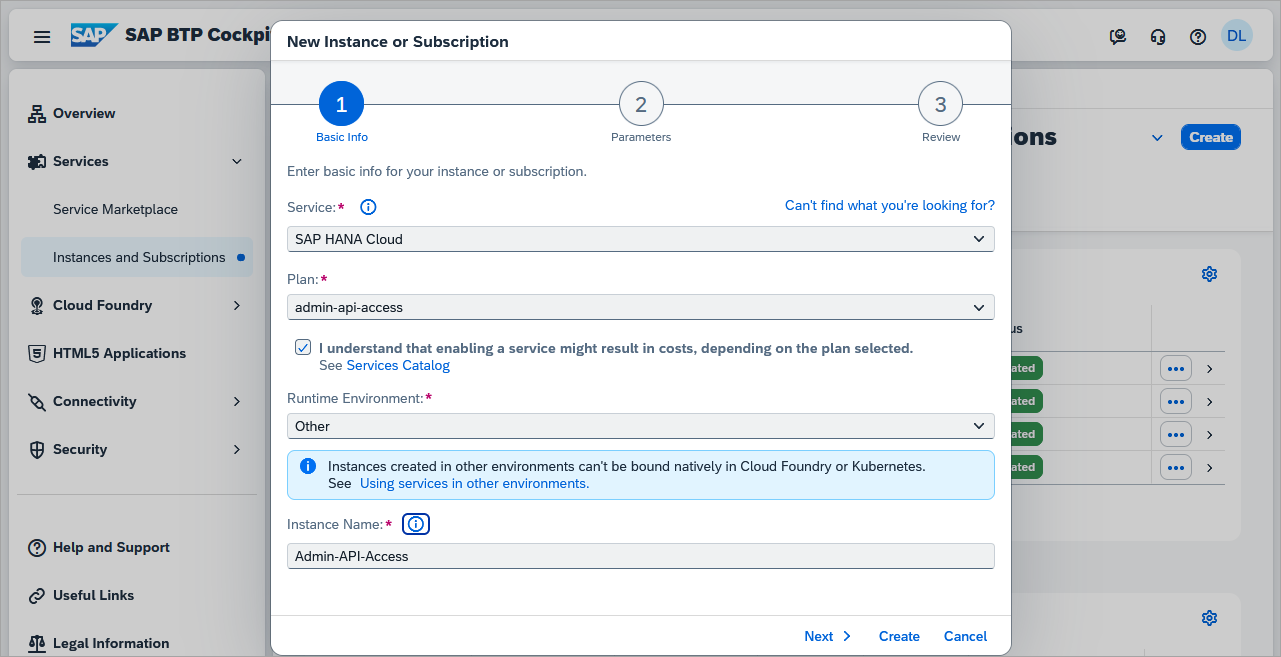Toggle the cost acknowledgement checkbox

pyautogui.click(x=302, y=347)
